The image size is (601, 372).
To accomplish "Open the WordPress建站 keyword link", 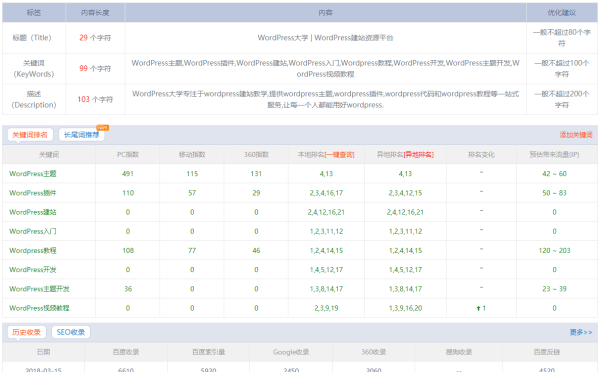I will coord(33,212).
